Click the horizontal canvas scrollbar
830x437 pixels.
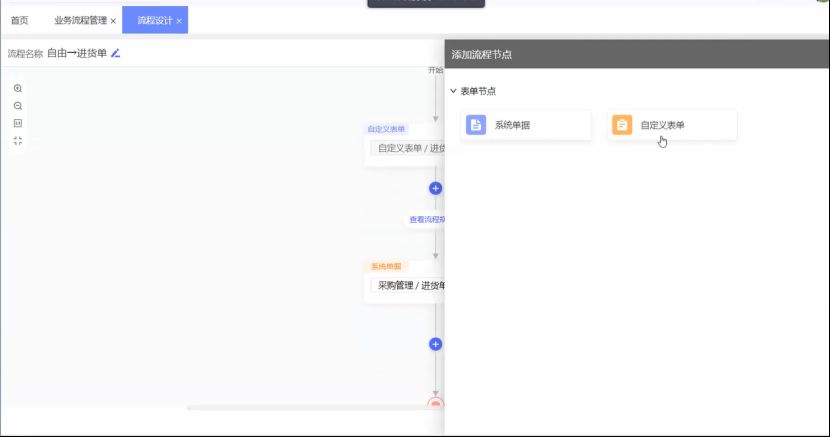coord(315,408)
